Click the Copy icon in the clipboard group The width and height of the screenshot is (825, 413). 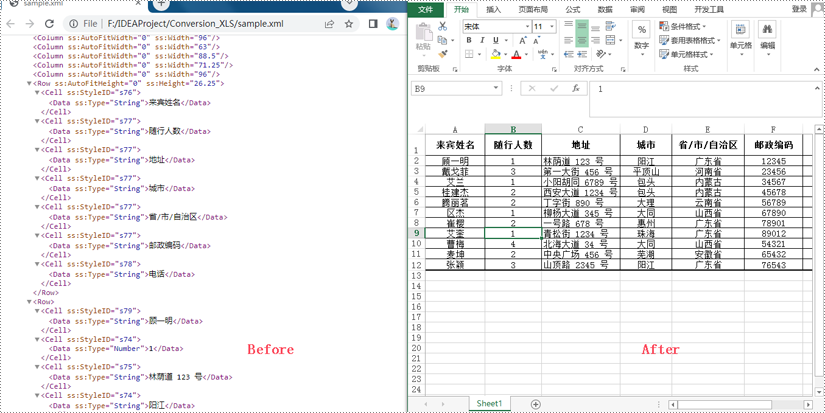pos(441,40)
